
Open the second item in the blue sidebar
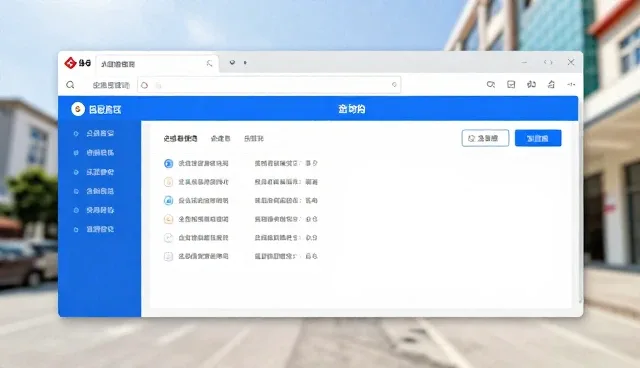100,153
